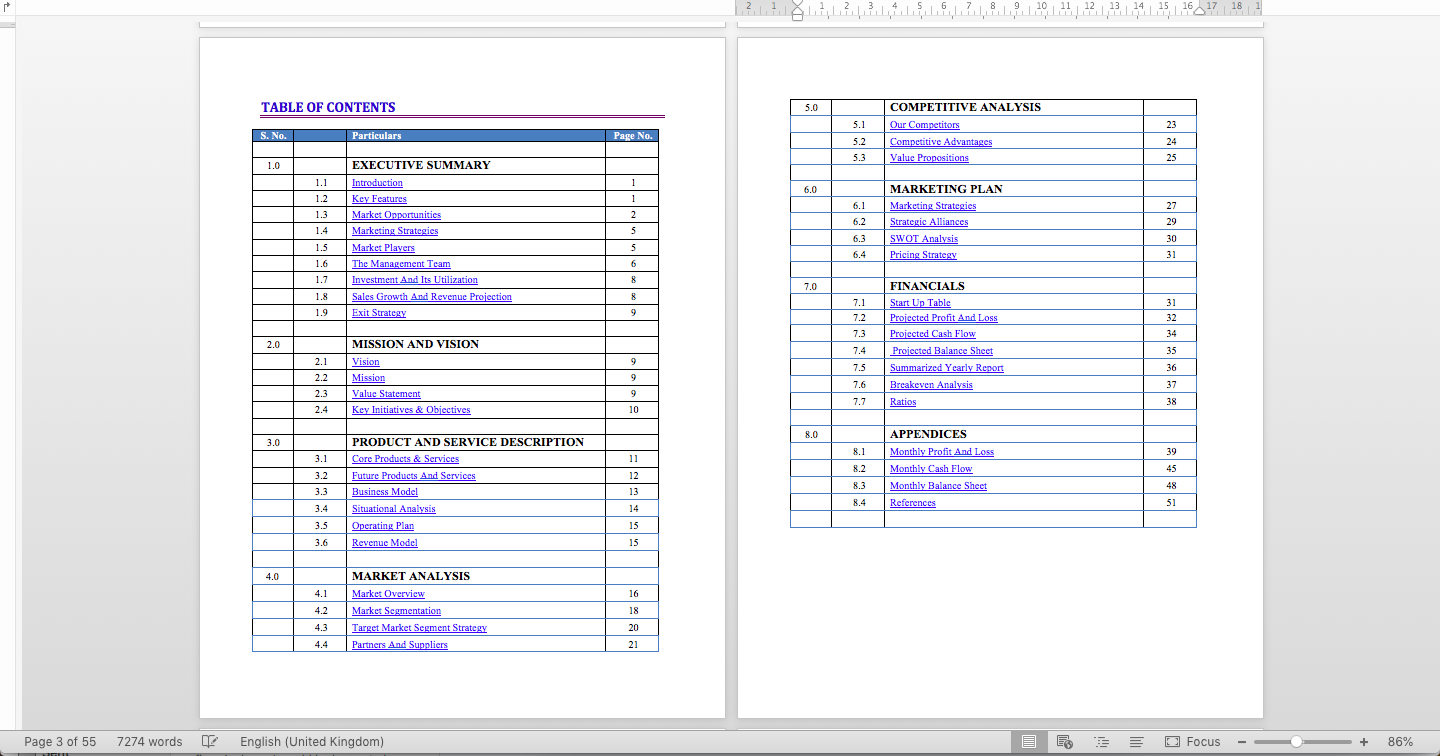
Task: Go to The Management Team link
Action: [401, 264]
